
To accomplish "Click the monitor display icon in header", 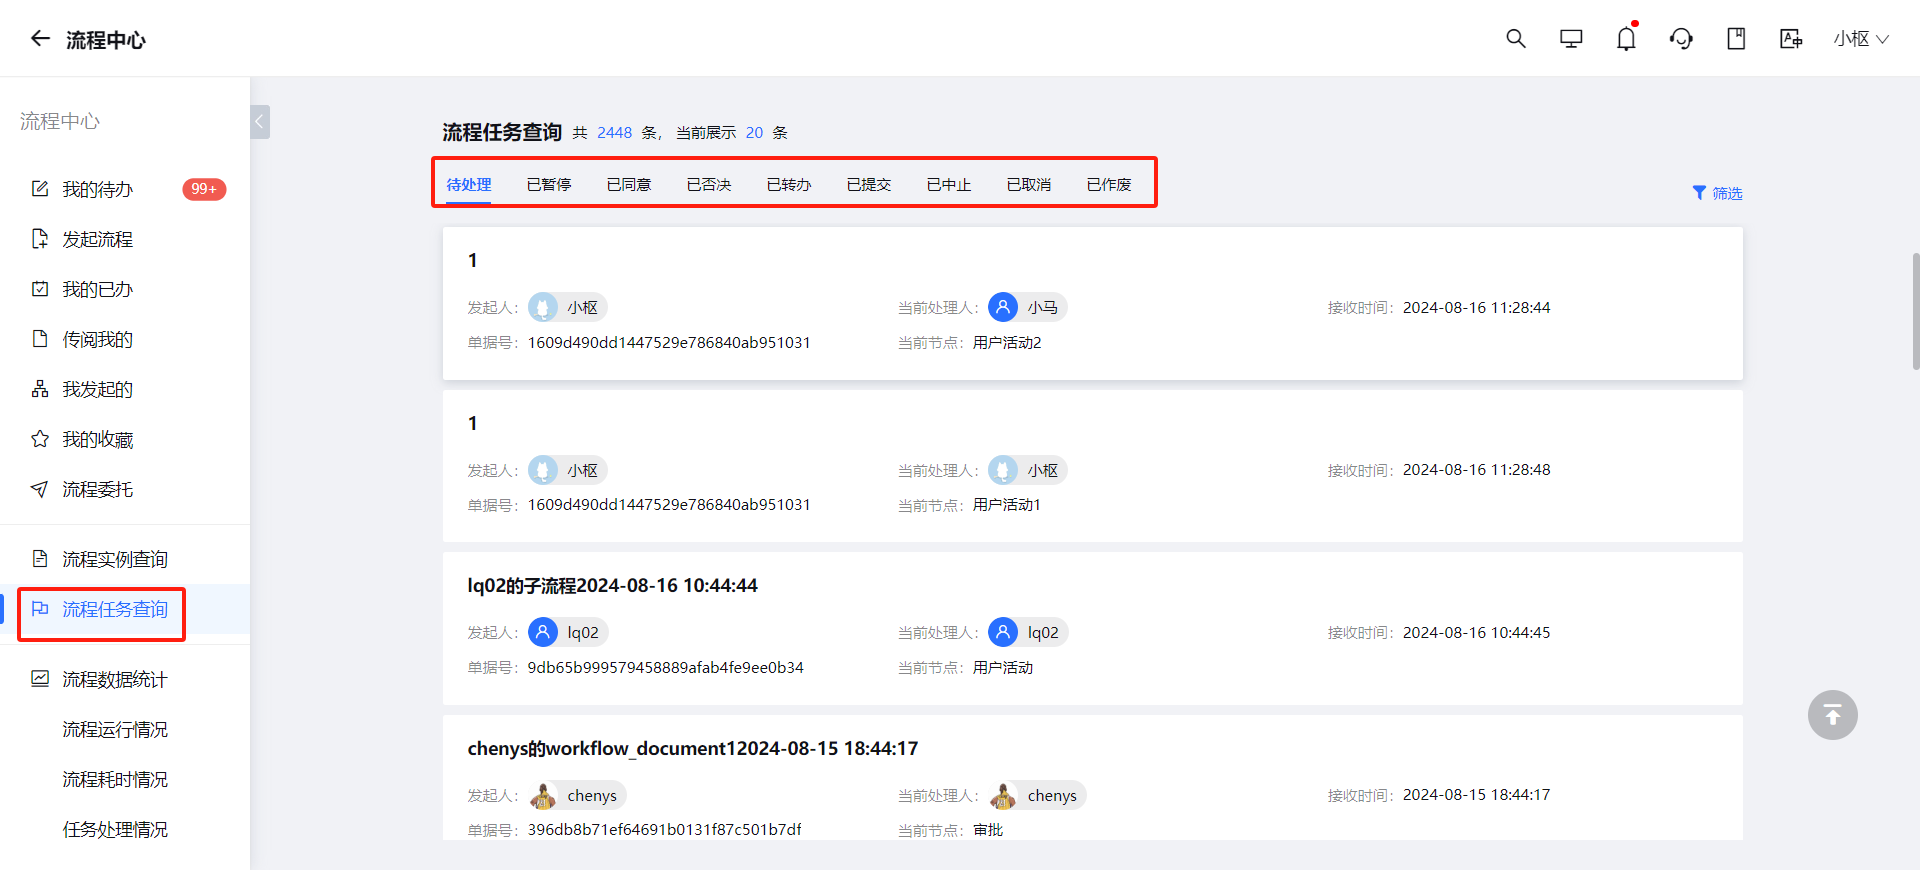I will coord(1571,39).
